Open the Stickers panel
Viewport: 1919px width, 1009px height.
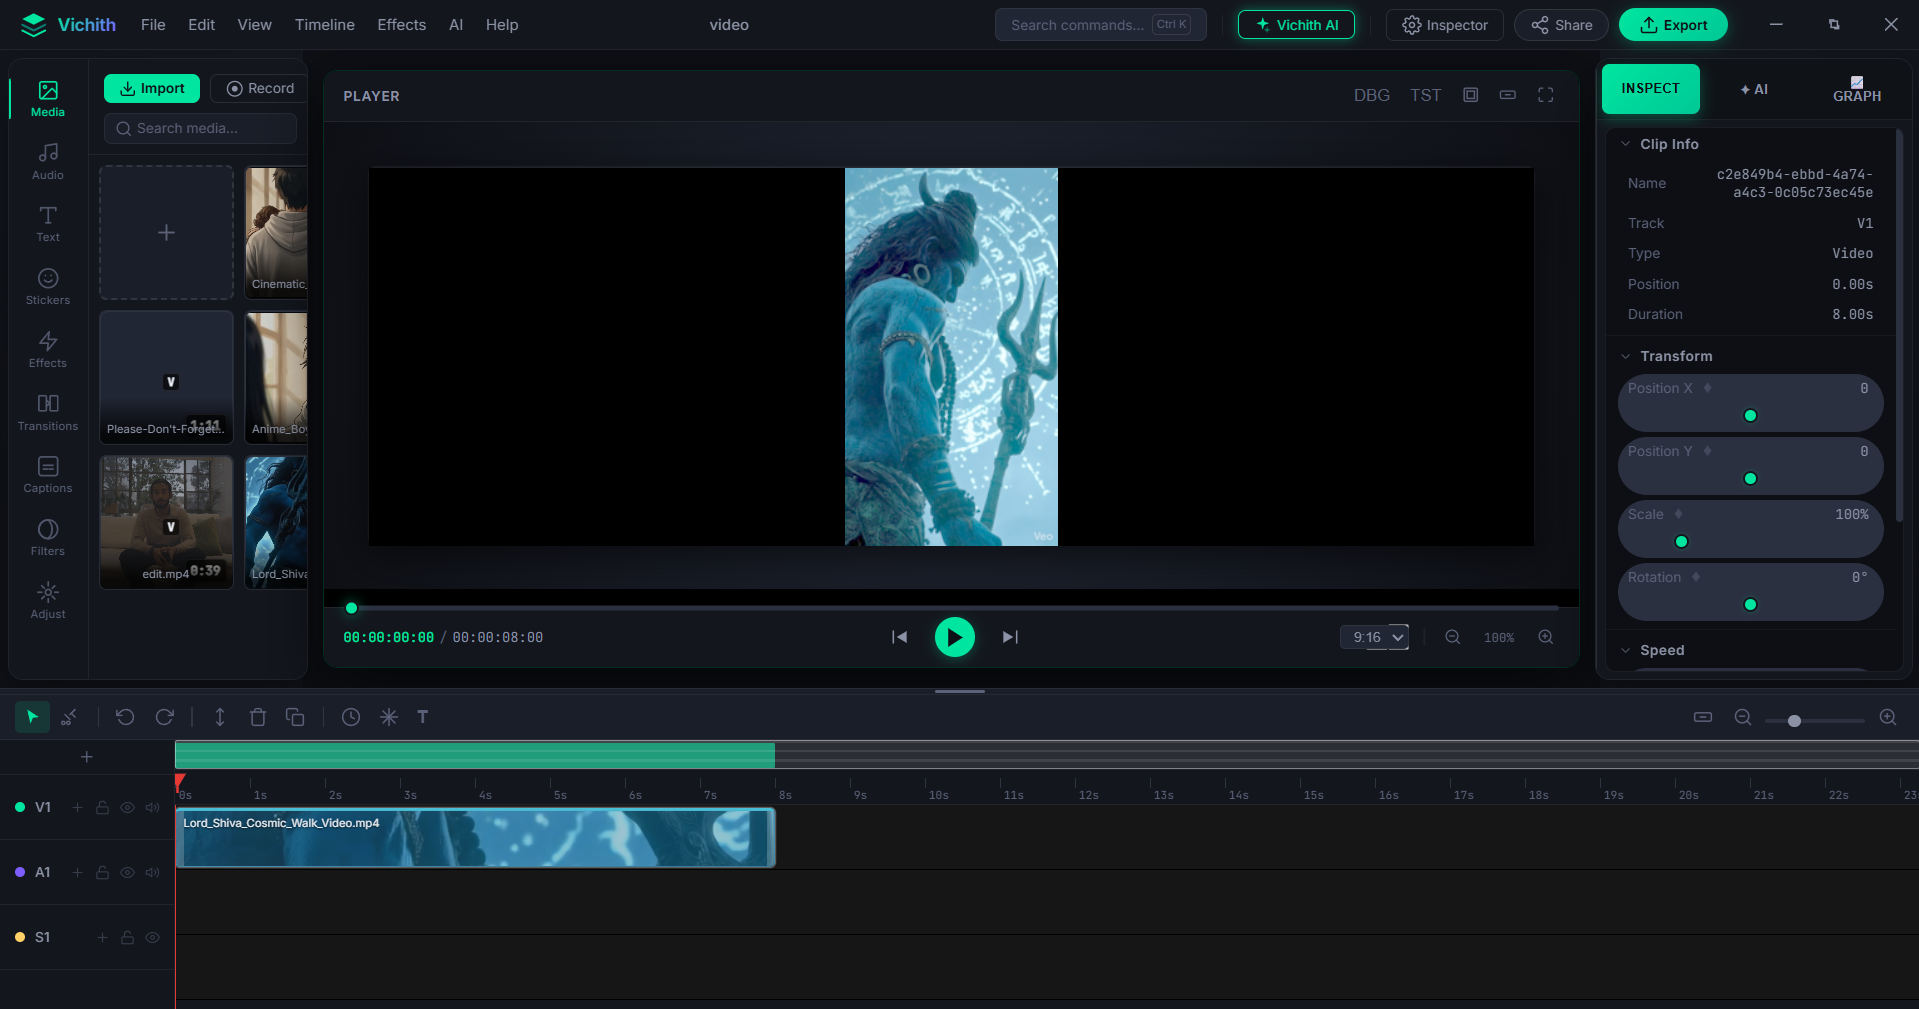pyautogui.click(x=47, y=287)
